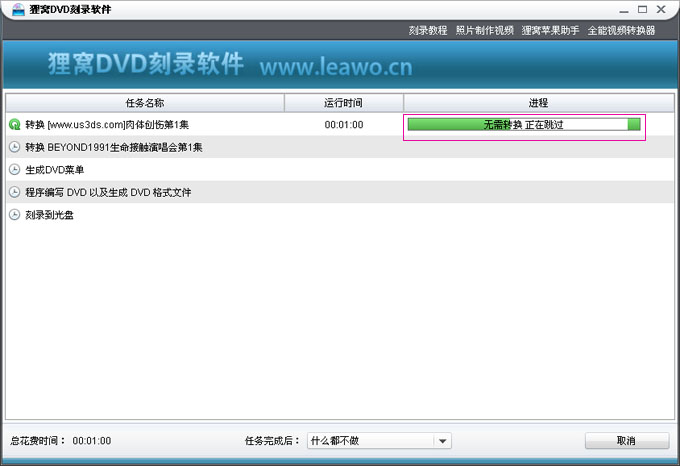Click the 进程 column header

(x=539, y=103)
